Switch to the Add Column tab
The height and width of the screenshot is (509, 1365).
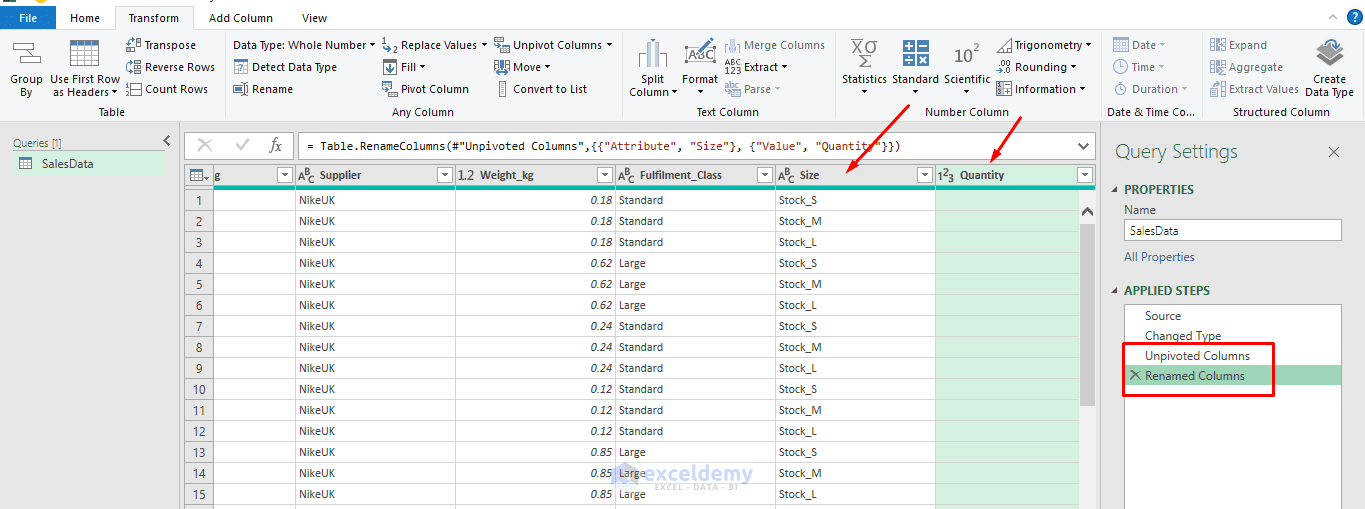[x=241, y=18]
